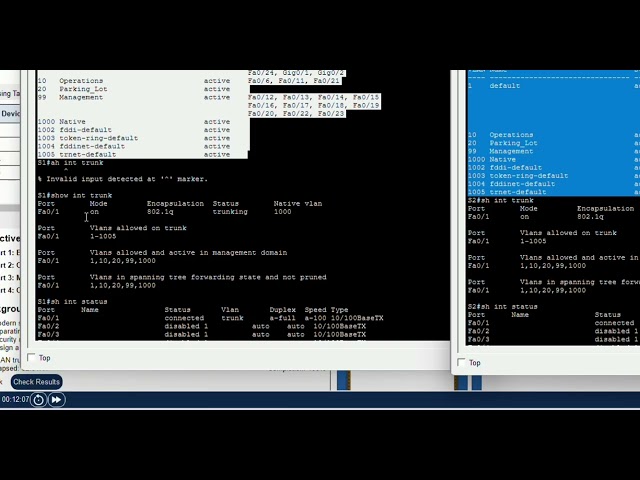Click the Fa0/2 row in S1 interface status
This screenshot has height=480, width=640.
click(x=202, y=326)
